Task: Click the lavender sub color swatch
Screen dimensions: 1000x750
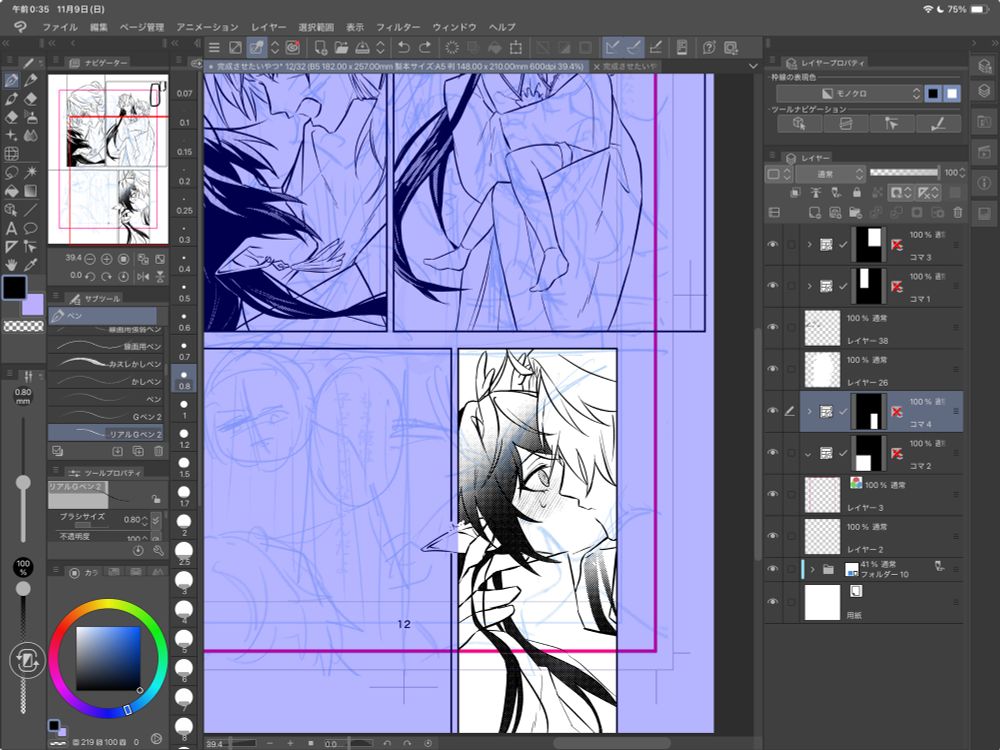Action: point(33,304)
